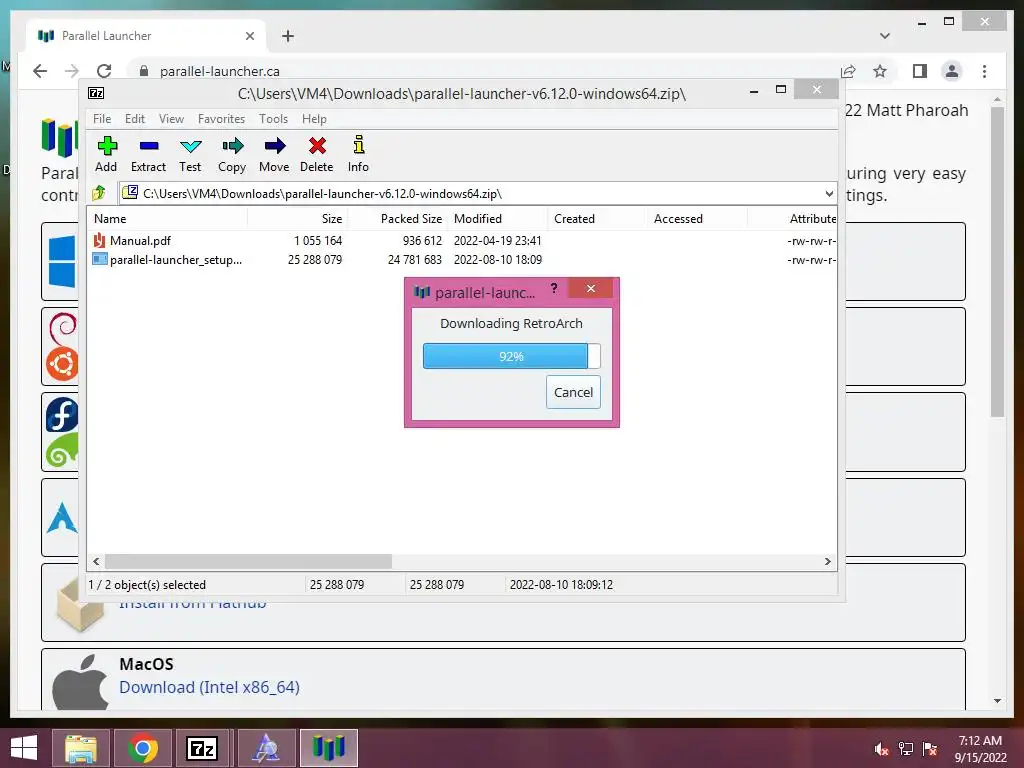The width and height of the screenshot is (1024, 768).
Task: Click the Action Center flag tray icon
Action: click(930, 749)
